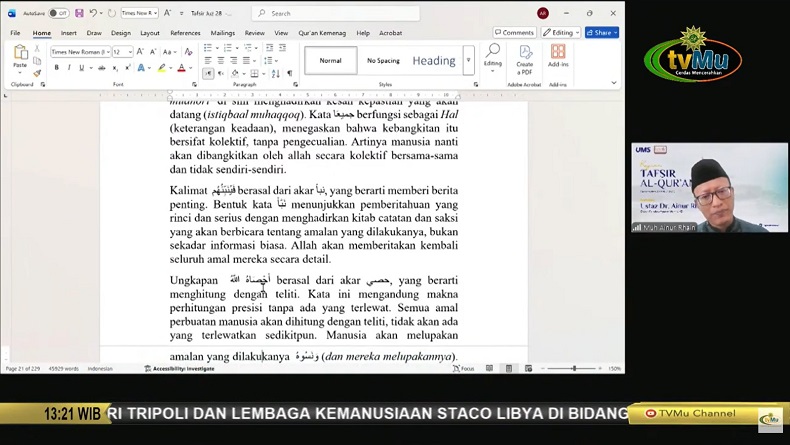Screen dimensions: 790x445
Task: Toggle the AutoSave switch
Action: pyautogui.click(x=59, y=13)
